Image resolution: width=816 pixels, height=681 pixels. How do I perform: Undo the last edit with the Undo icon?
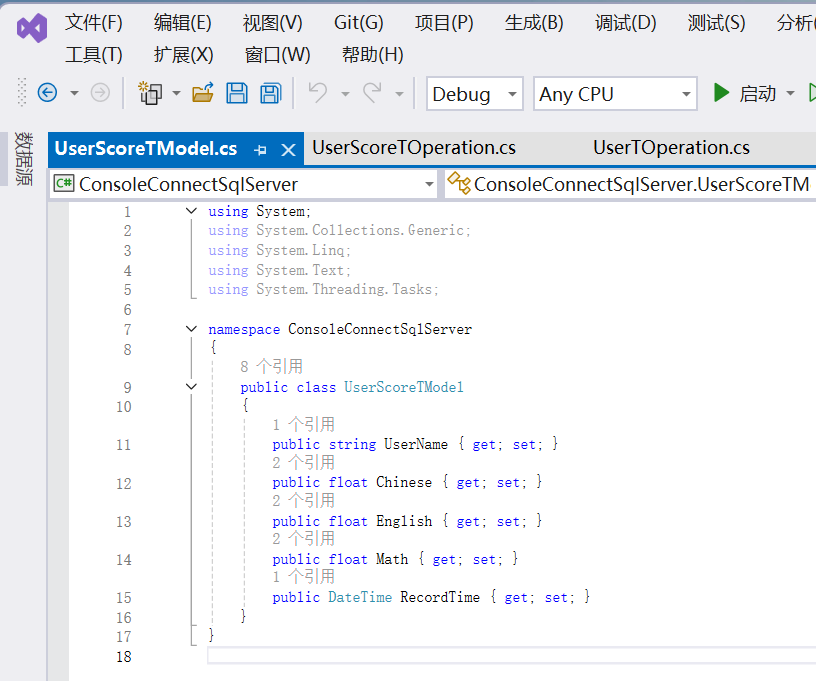(x=316, y=93)
